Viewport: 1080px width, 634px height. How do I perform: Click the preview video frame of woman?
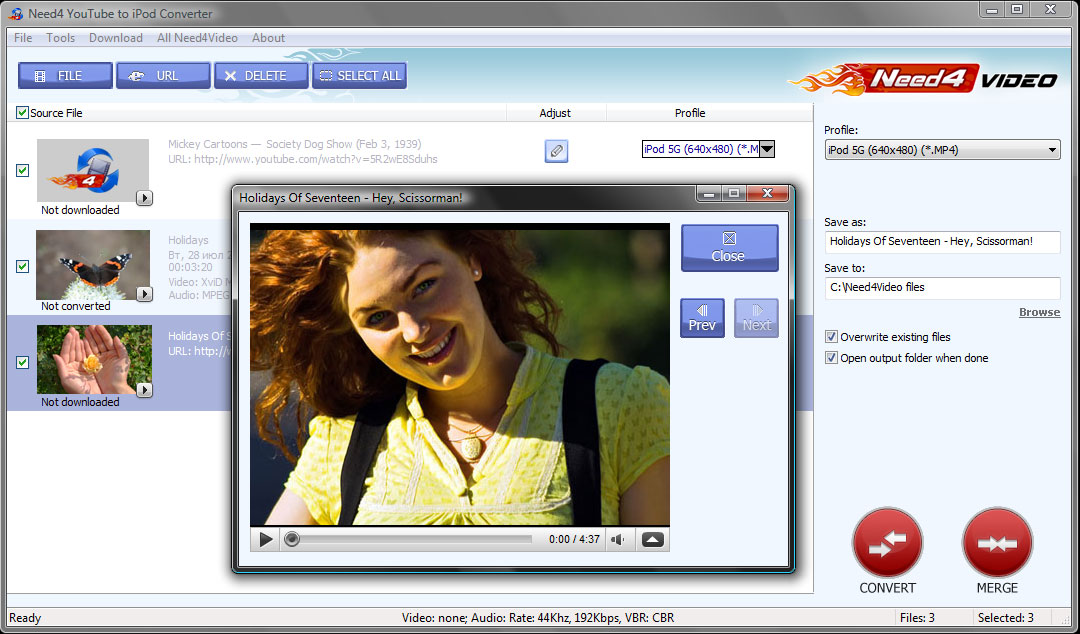pos(459,376)
